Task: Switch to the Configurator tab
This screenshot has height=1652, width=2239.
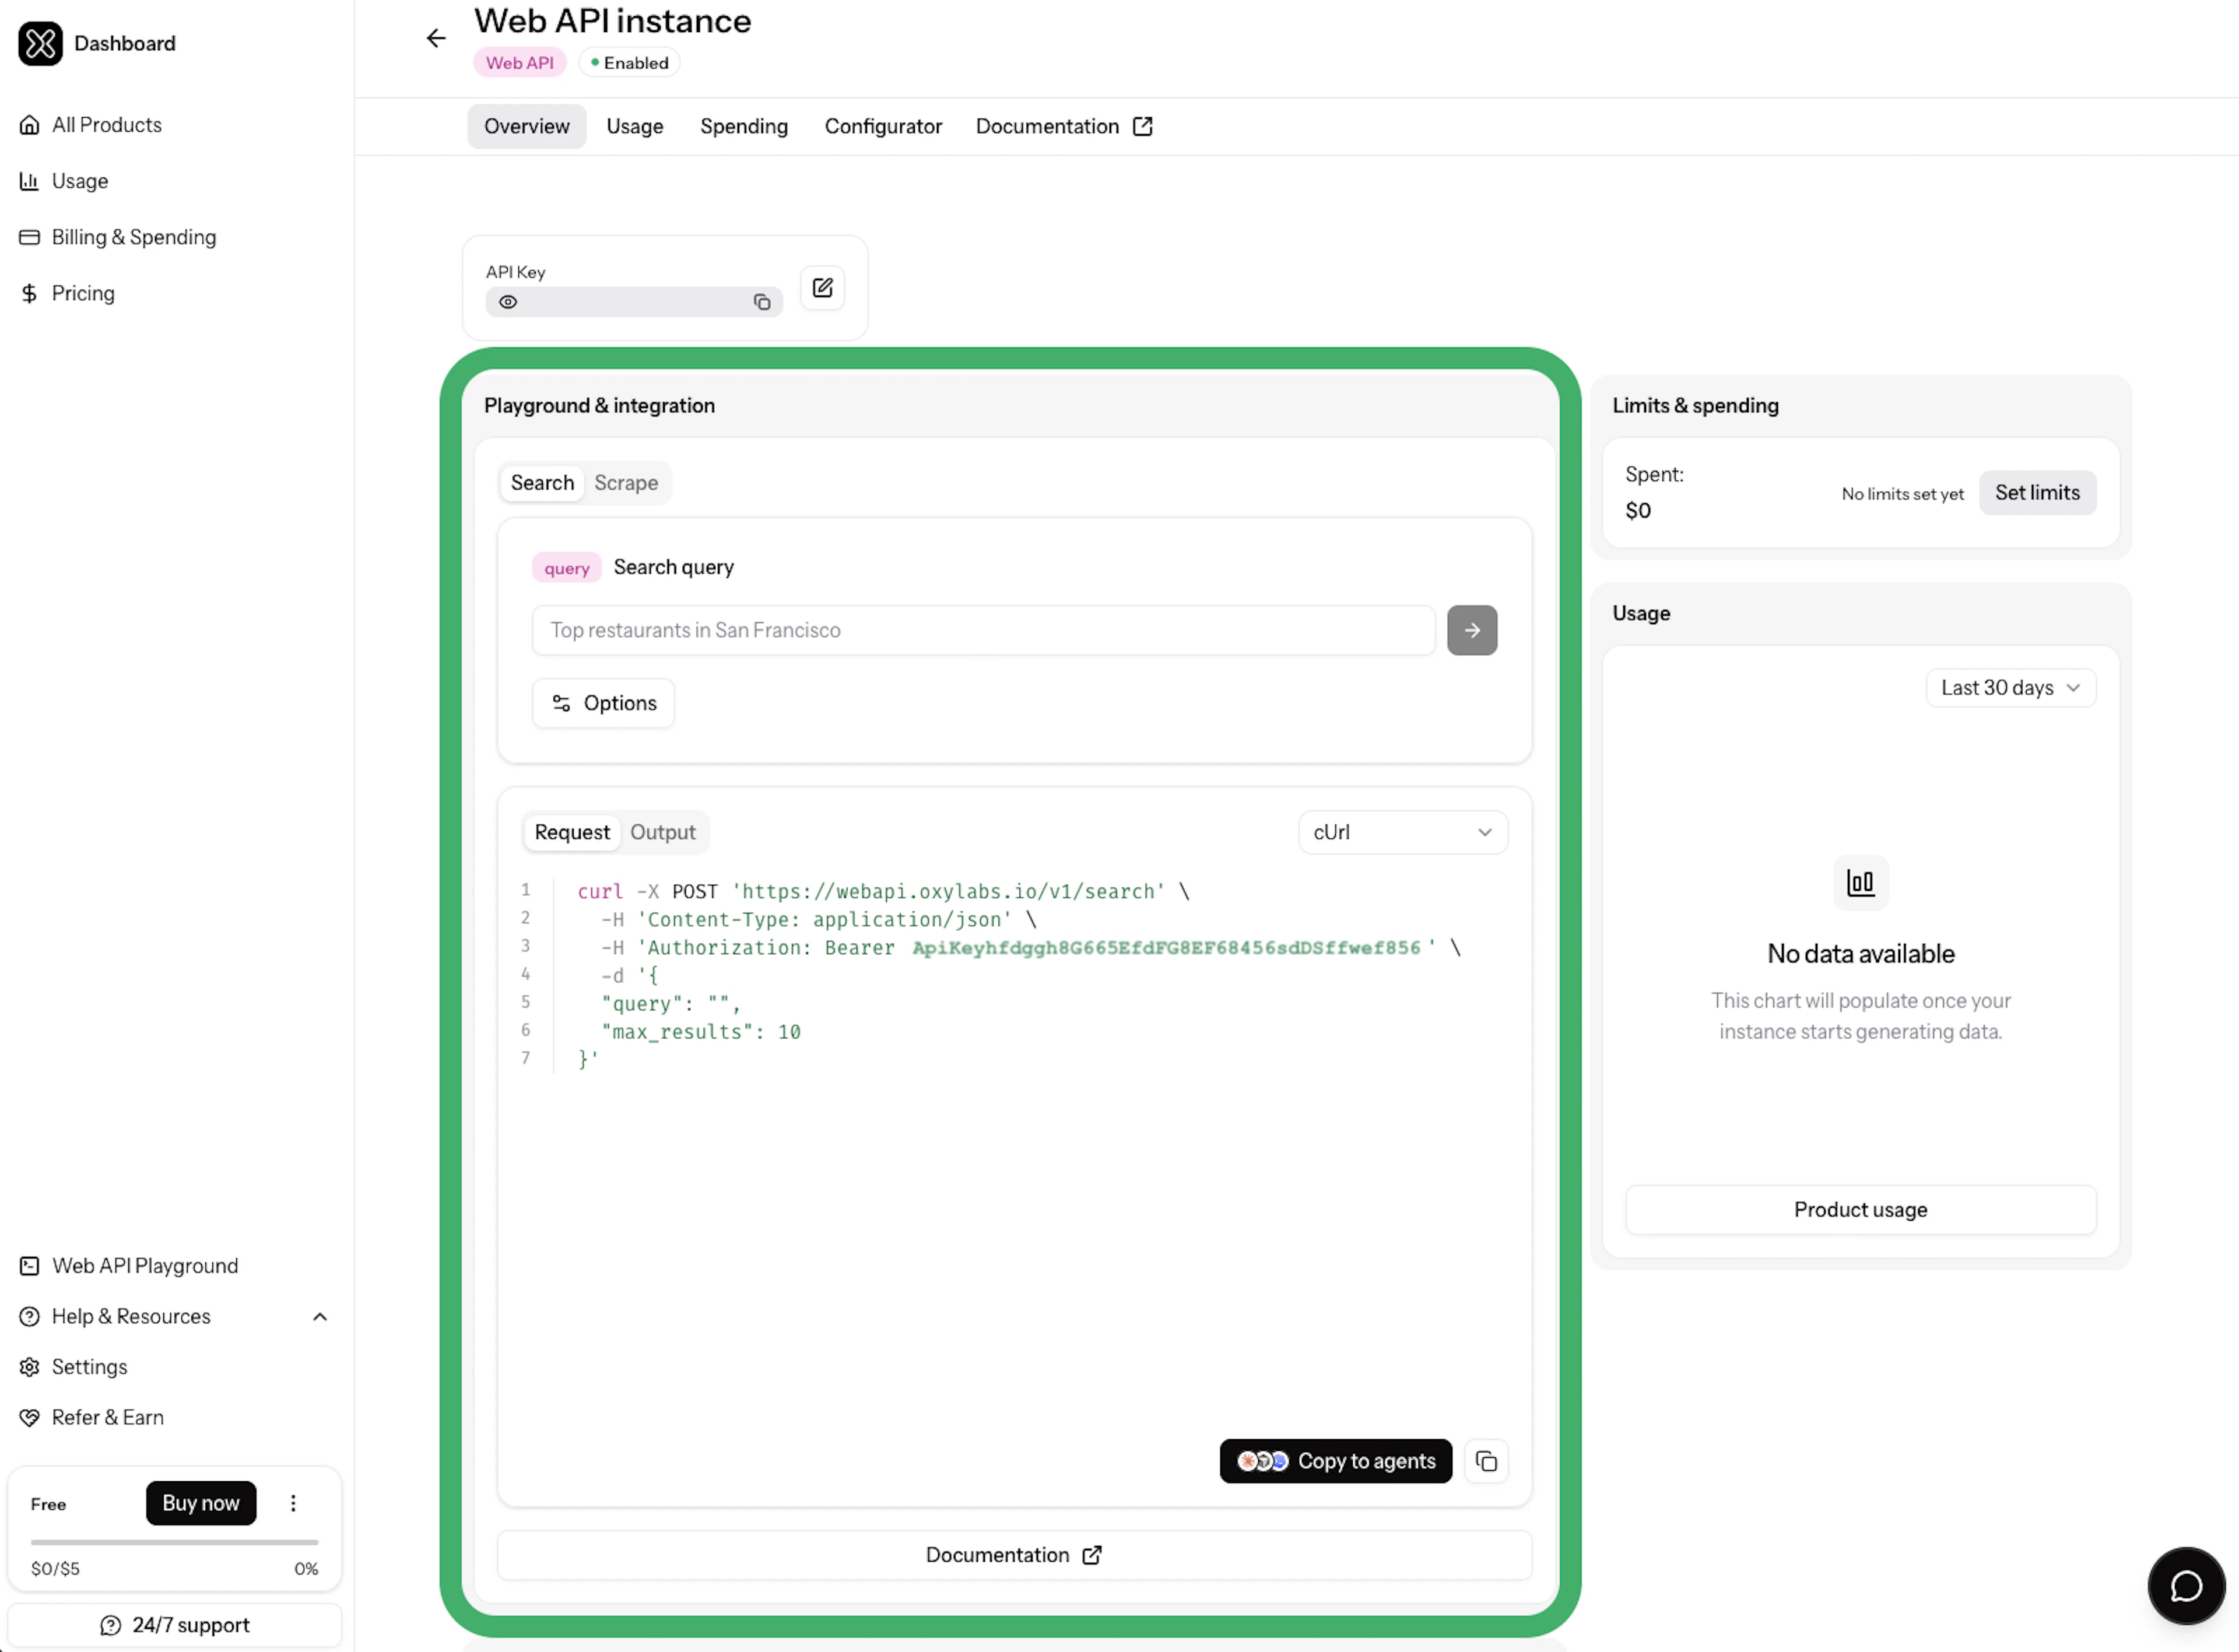Action: (883, 126)
